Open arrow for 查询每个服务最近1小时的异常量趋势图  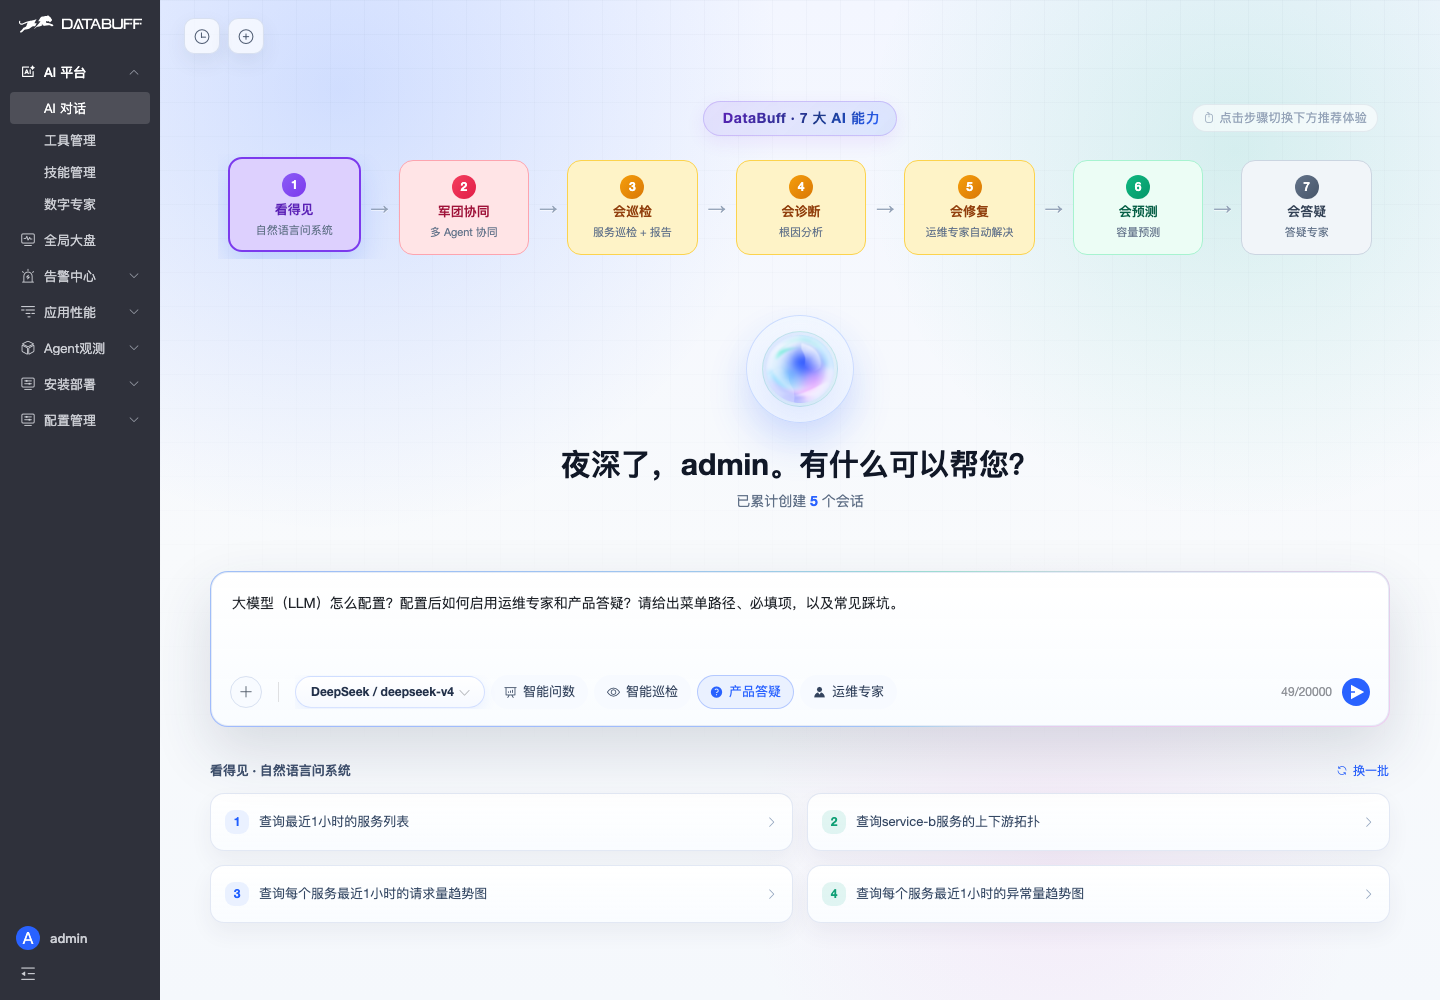pyautogui.click(x=1369, y=894)
